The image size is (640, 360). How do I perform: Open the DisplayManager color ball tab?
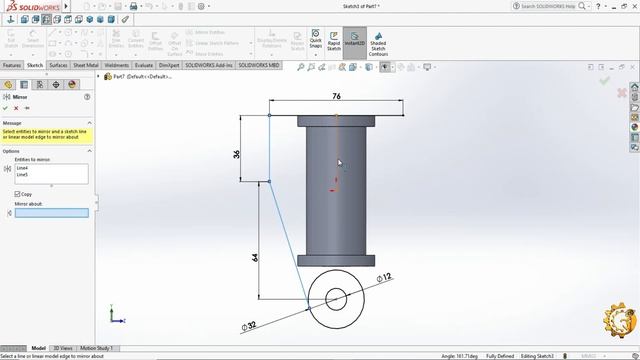(72, 84)
